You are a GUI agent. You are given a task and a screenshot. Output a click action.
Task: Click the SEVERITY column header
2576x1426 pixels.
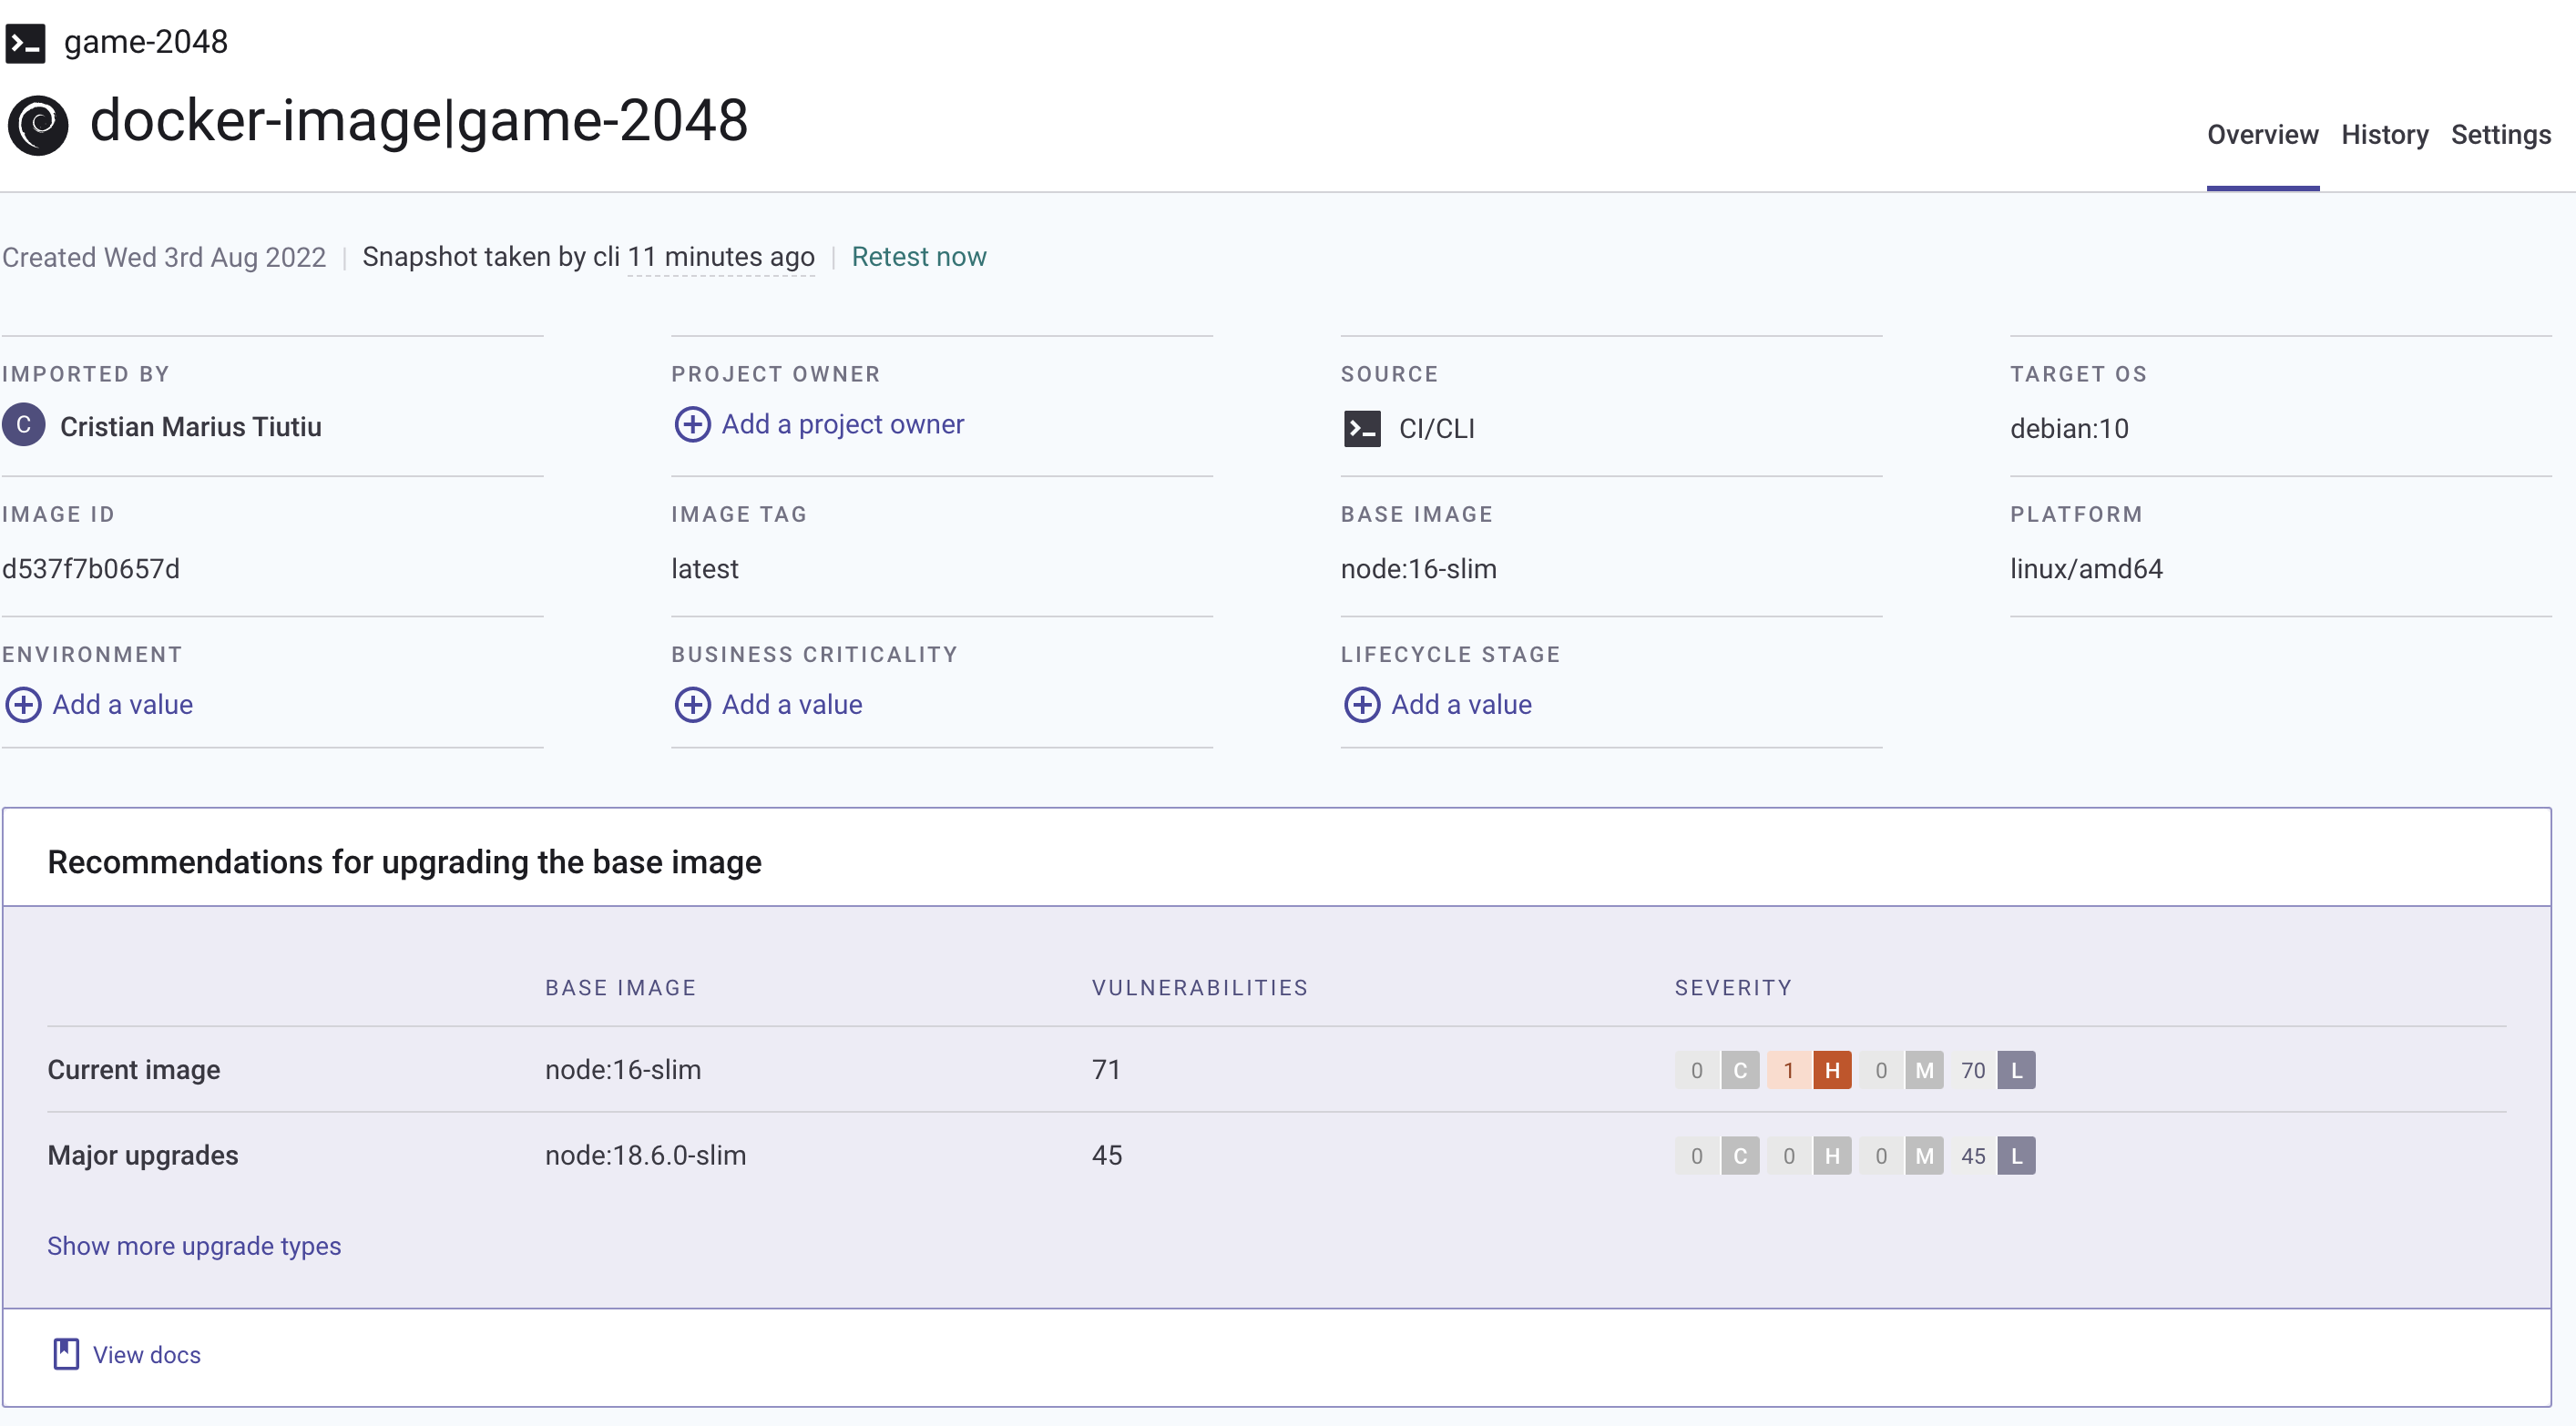pyautogui.click(x=1733, y=988)
